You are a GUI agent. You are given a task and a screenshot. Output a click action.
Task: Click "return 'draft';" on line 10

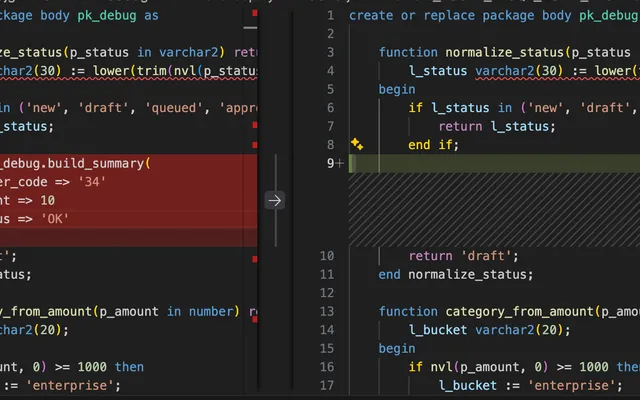pos(463,256)
